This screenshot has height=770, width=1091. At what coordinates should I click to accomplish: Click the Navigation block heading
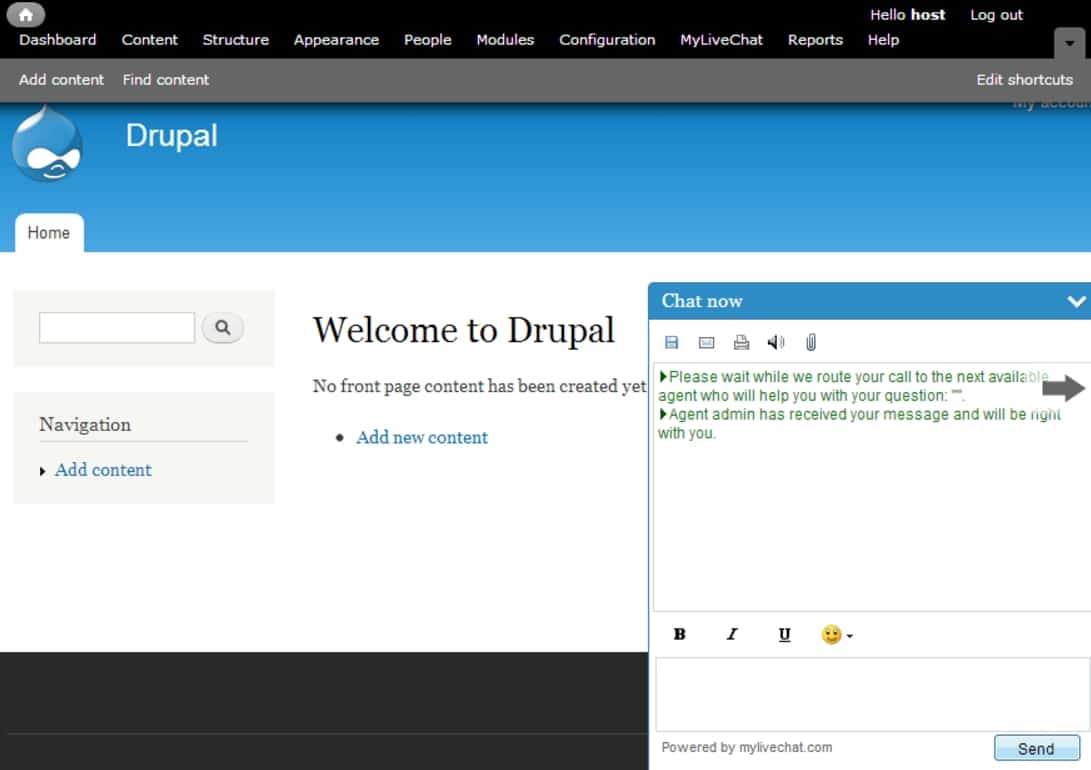click(x=85, y=424)
